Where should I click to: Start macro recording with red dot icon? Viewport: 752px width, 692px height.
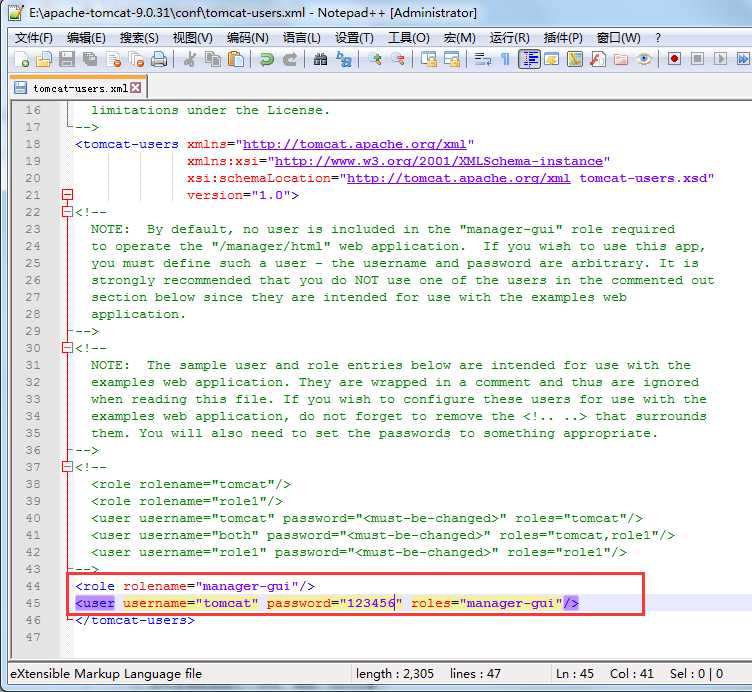(x=674, y=59)
